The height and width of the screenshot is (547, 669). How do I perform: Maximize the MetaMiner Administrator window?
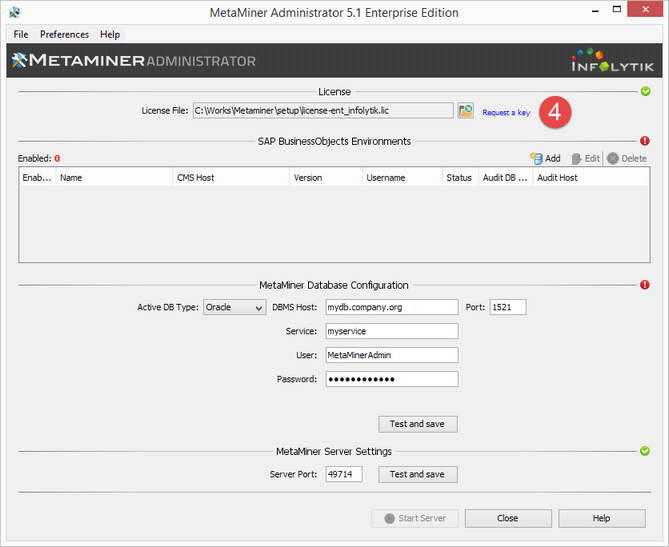coord(617,9)
